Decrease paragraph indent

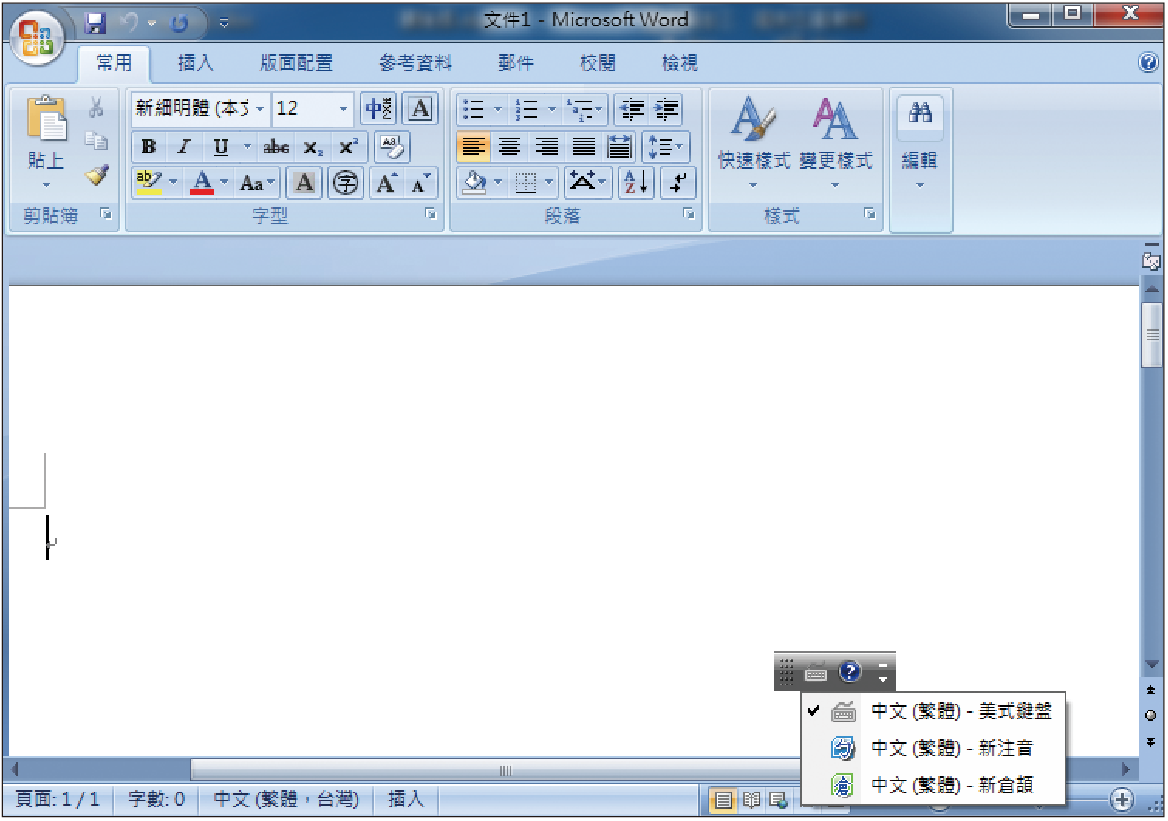click(632, 110)
